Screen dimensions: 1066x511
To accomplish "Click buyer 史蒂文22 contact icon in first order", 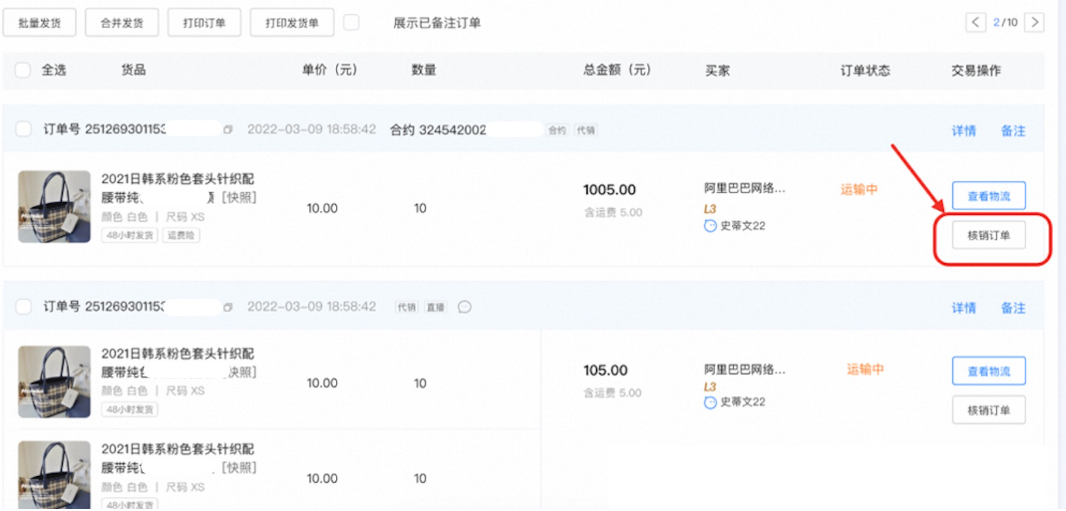I will (710, 226).
